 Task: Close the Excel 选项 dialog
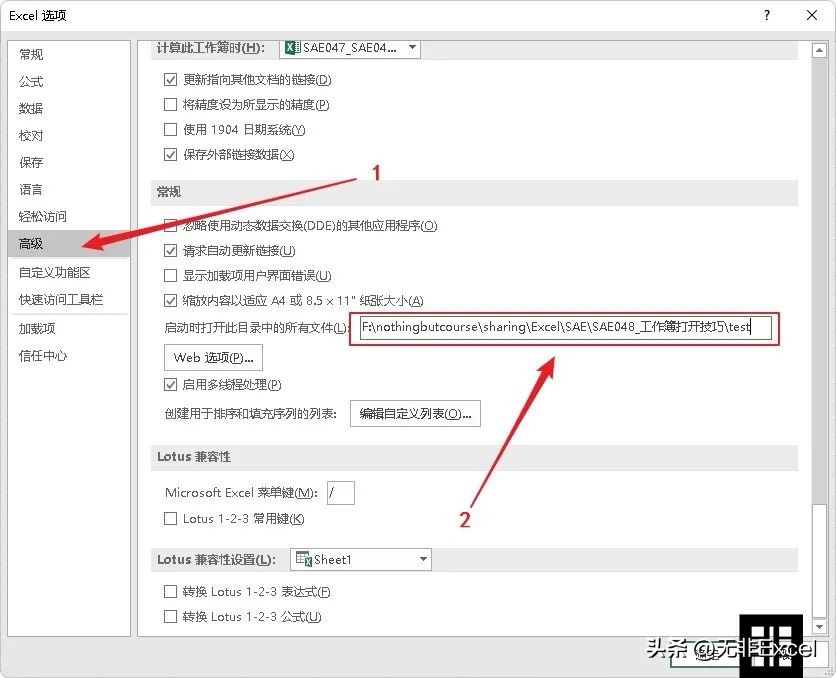coord(811,15)
